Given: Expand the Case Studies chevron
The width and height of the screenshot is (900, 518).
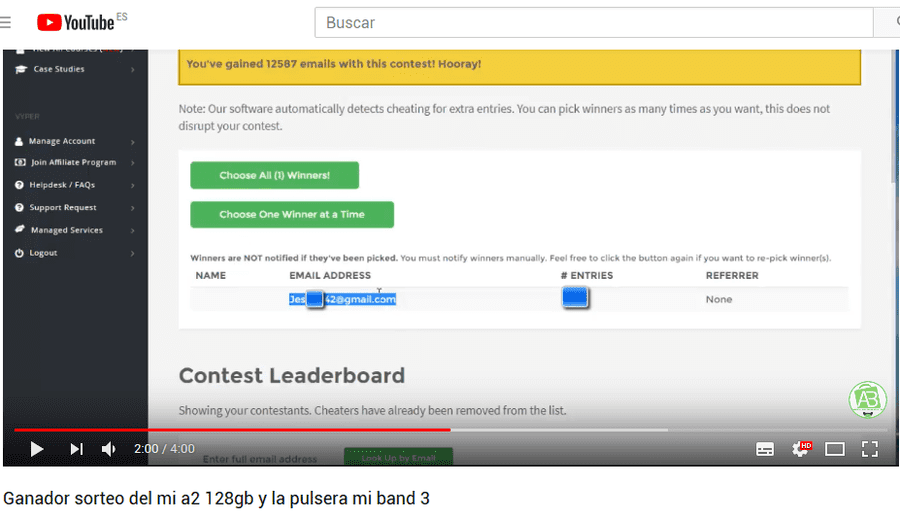Looking at the screenshot, I should [x=133, y=69].
